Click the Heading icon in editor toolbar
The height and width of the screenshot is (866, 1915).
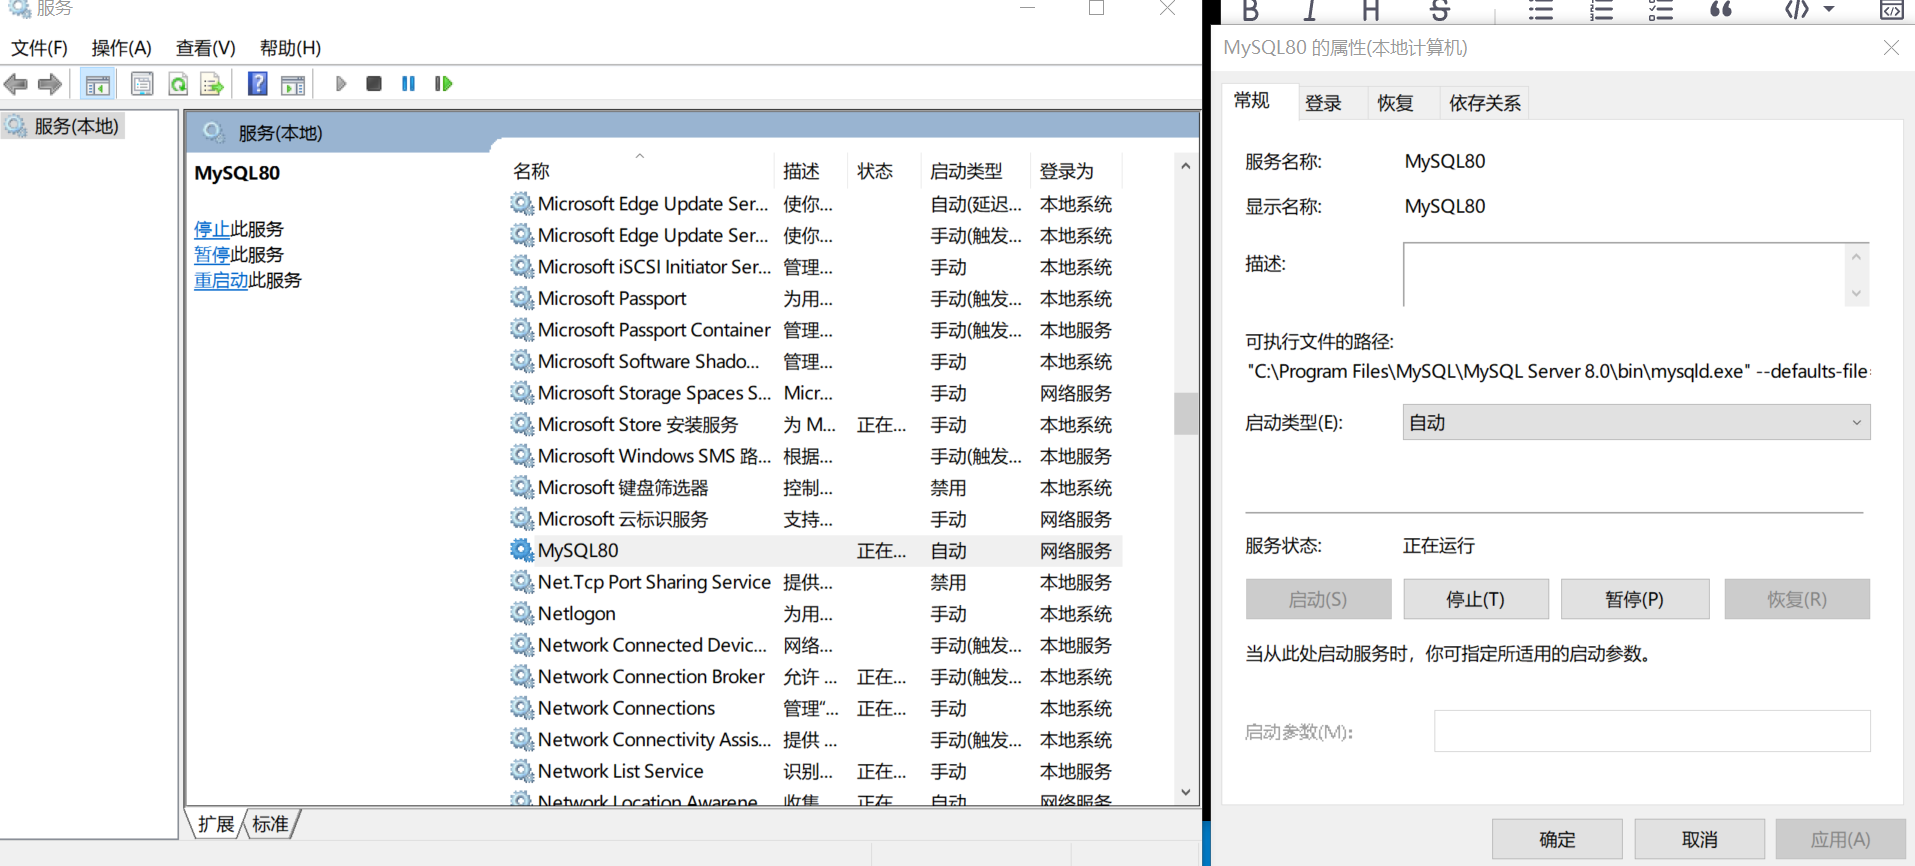tap(1371, 11)
